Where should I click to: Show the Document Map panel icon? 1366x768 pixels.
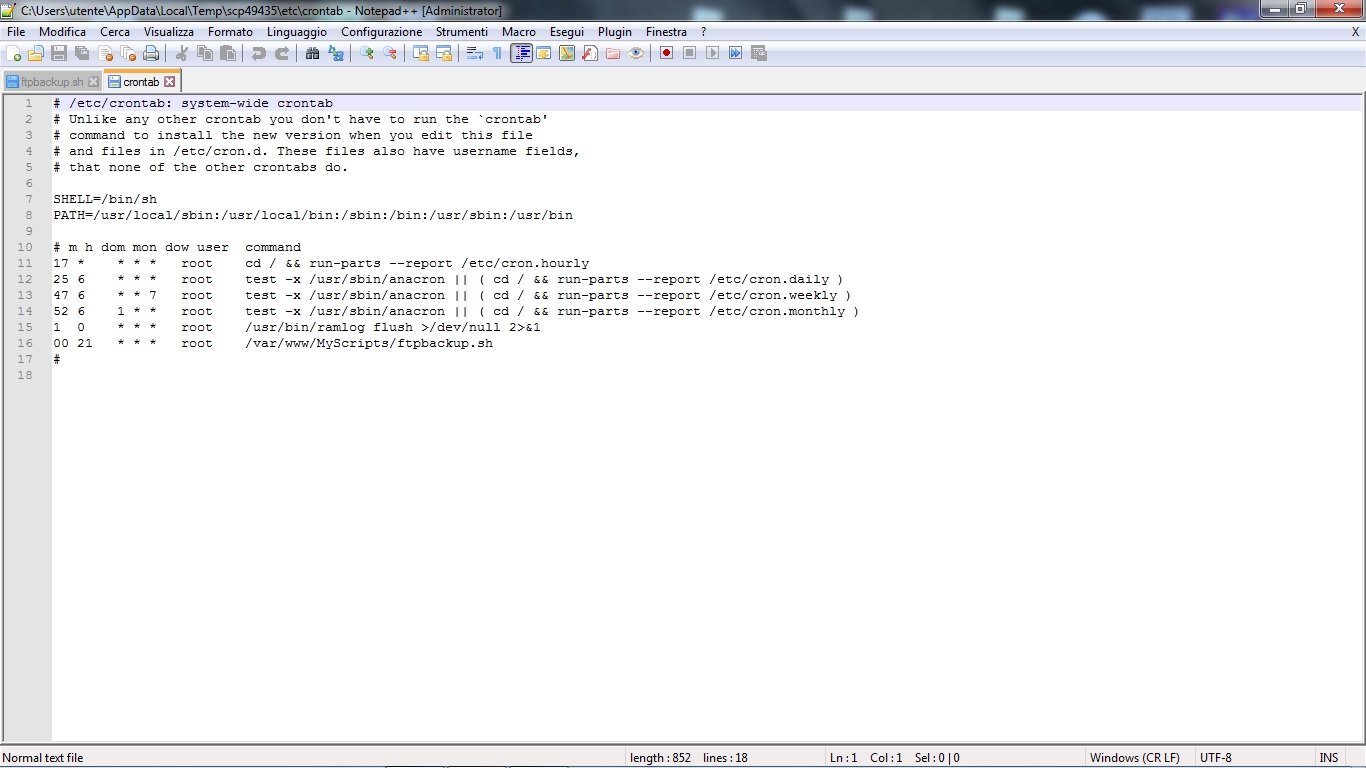(x=567, y=53)
